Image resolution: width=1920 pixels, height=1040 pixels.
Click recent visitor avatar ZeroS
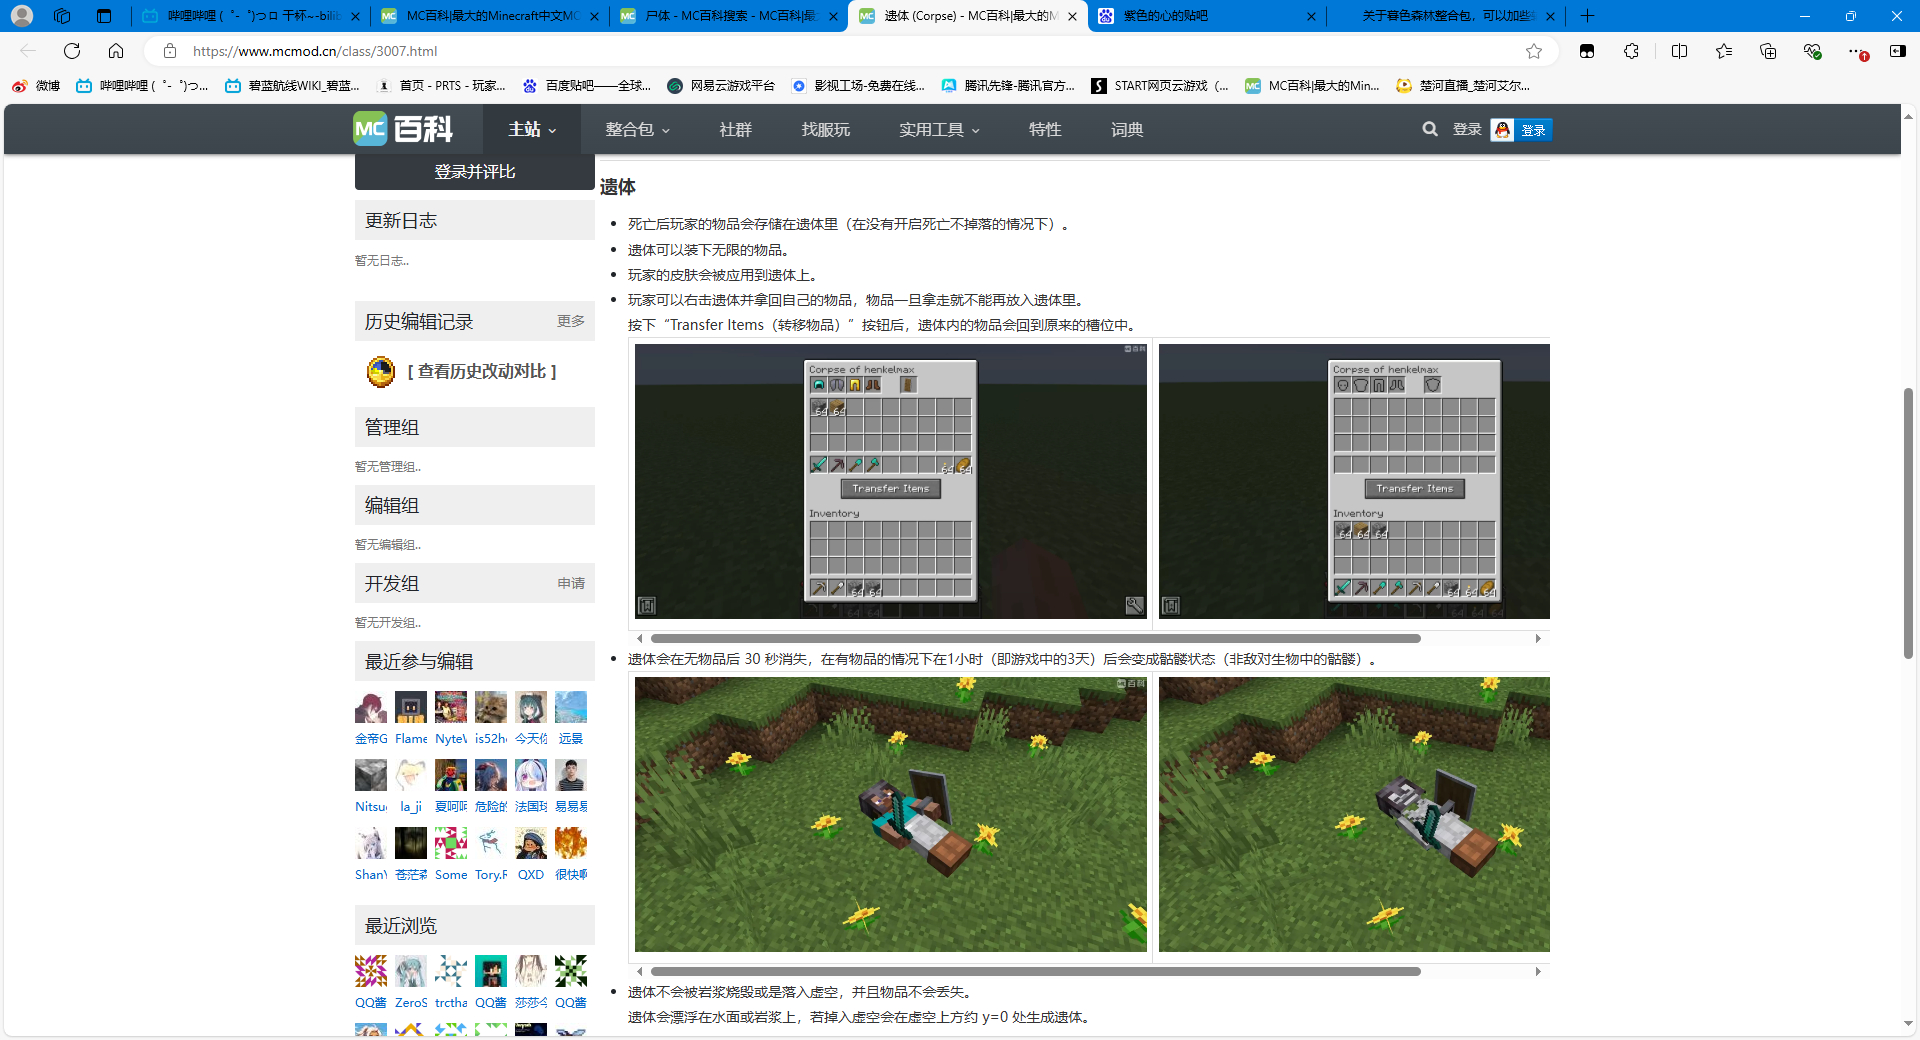tap(411, 971)
